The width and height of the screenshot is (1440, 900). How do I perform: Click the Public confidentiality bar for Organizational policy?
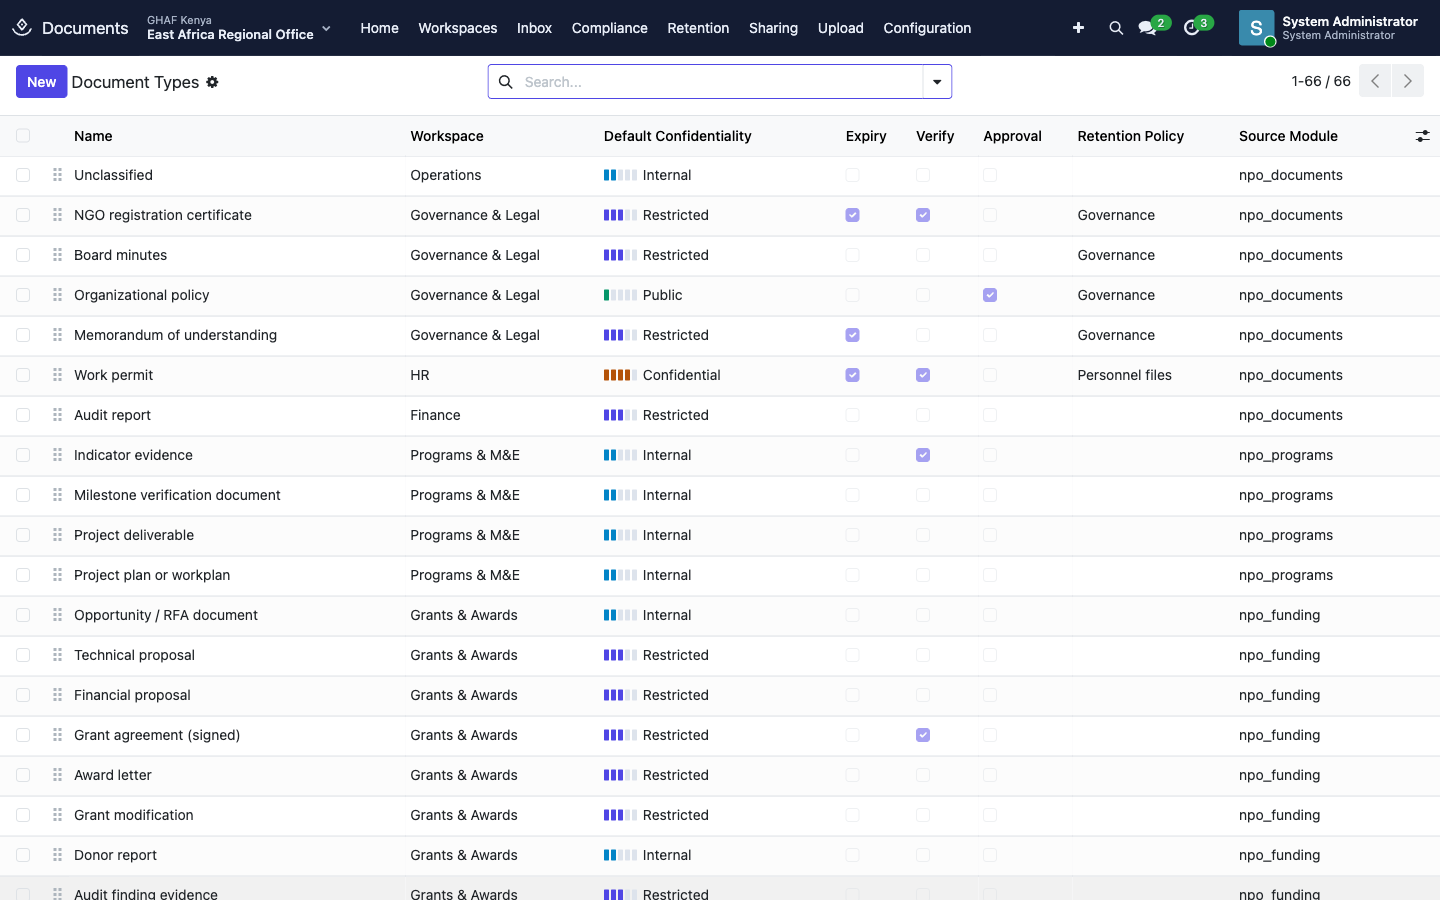click(620, 295)
